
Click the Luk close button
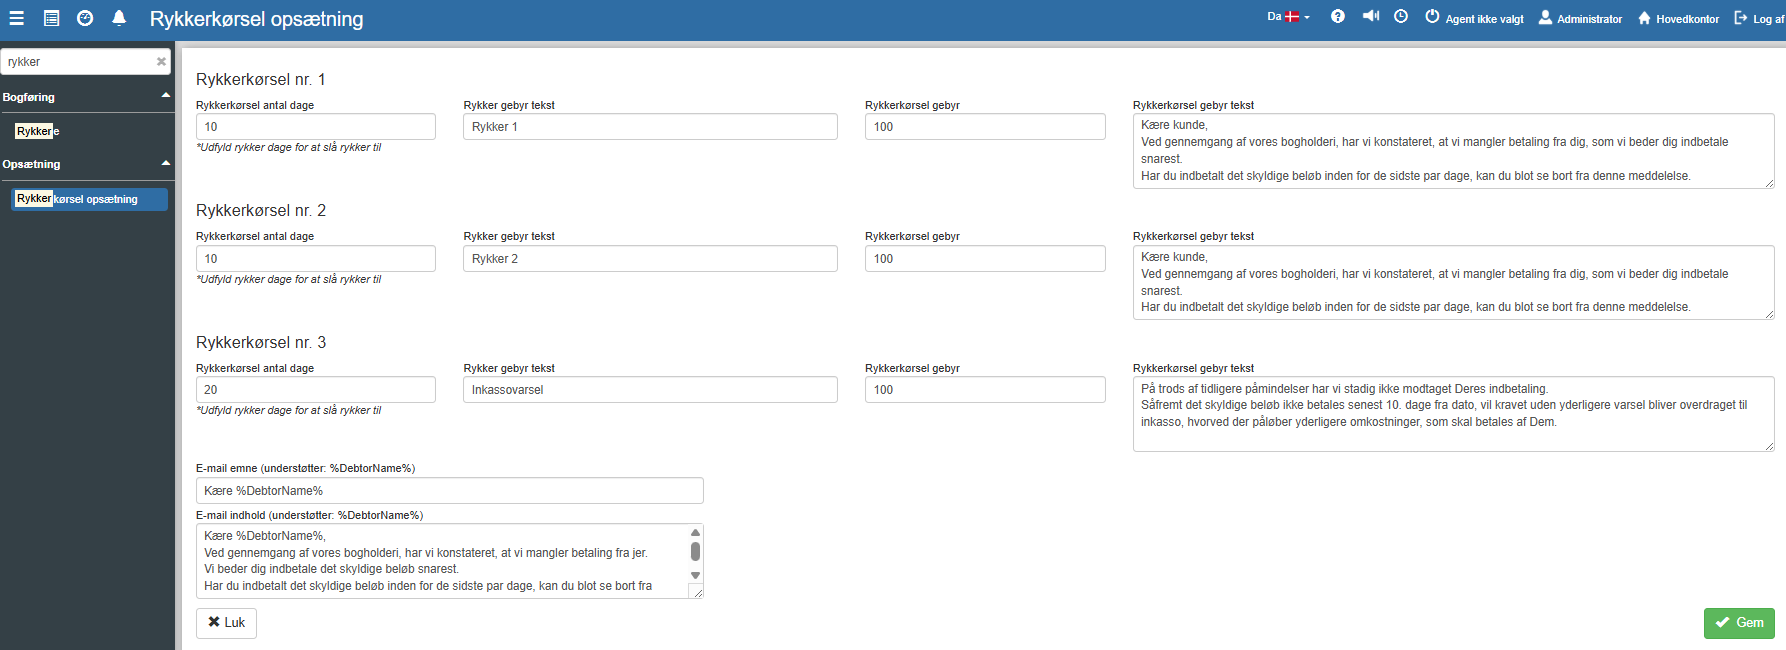(x=226, y=623)
